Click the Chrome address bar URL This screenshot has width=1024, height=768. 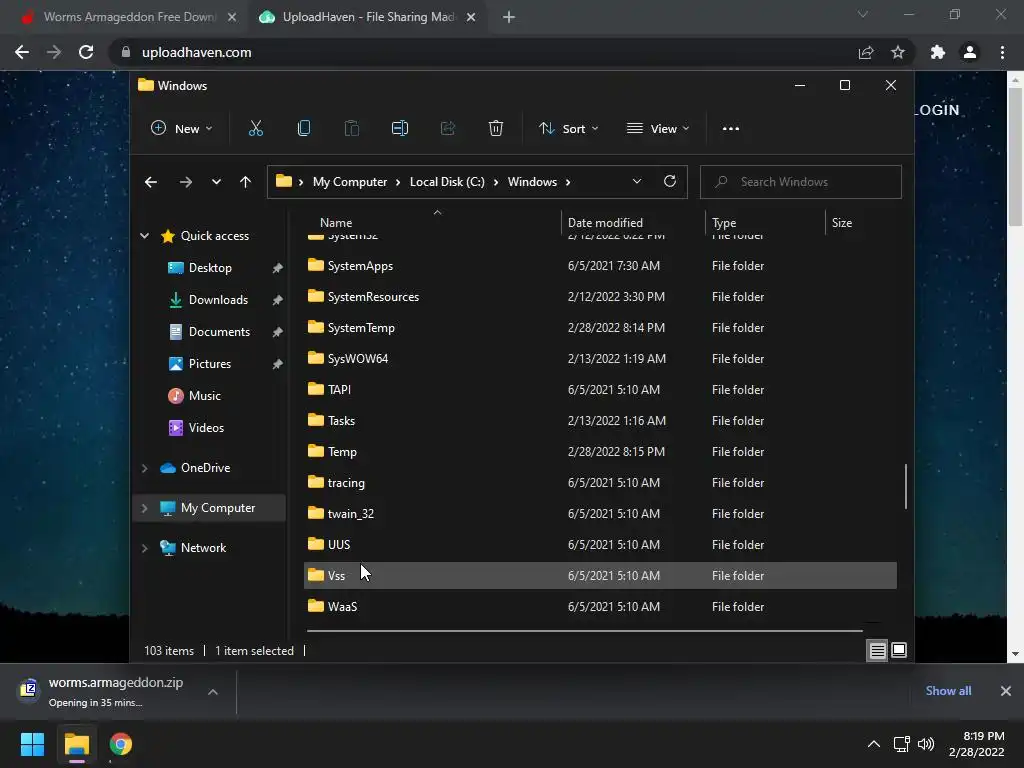(x=197, y=52)
